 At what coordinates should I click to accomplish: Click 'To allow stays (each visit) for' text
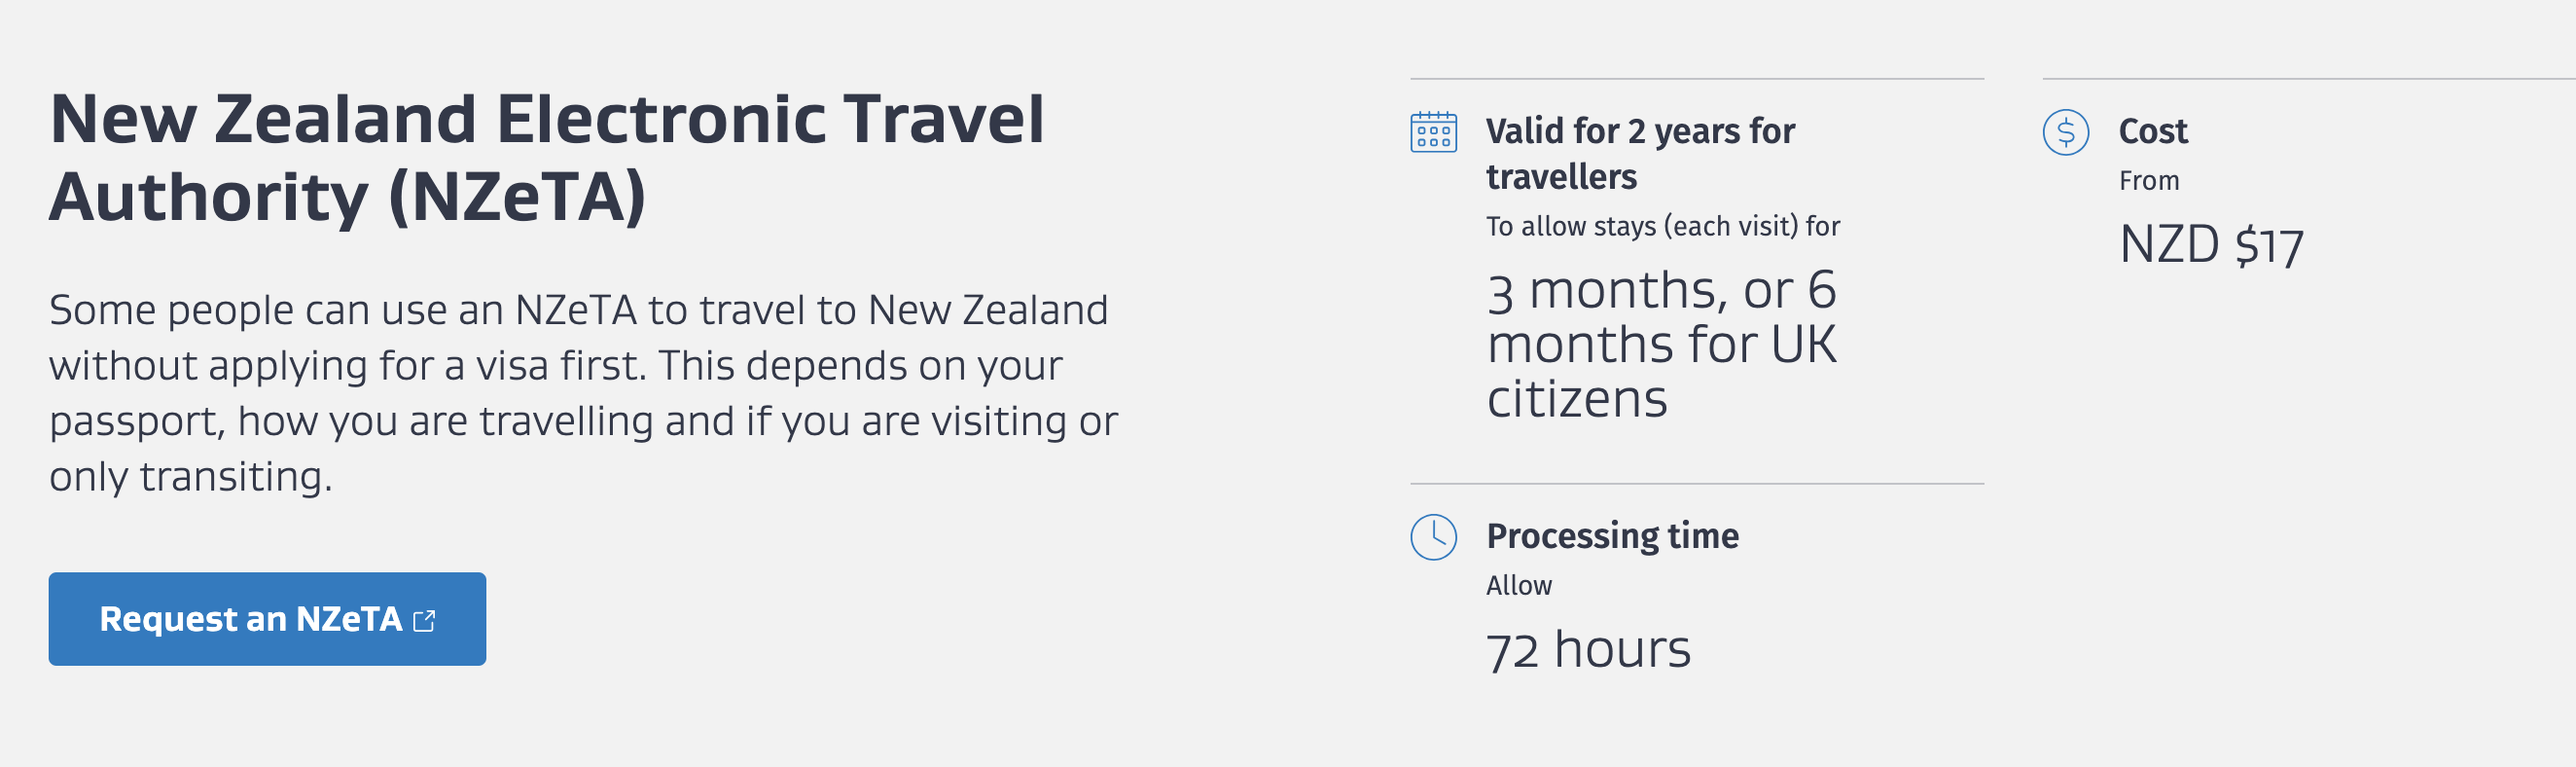pos(1662,226)
